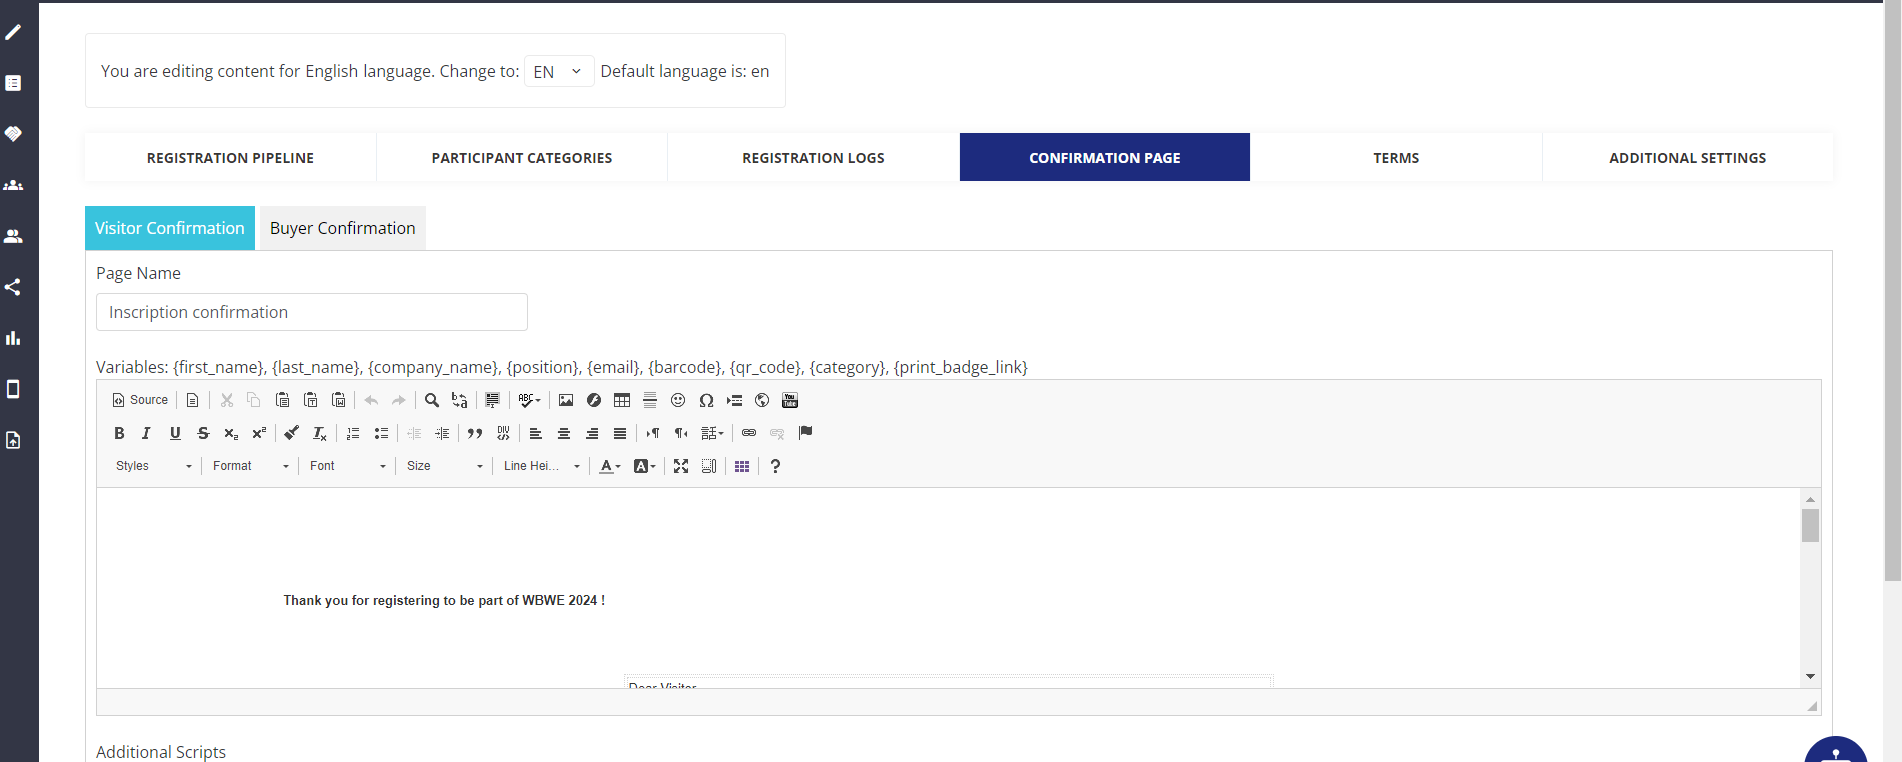Click the Page Name input field
Viewport: 1902px width, 762px height.
pos(311,312)
